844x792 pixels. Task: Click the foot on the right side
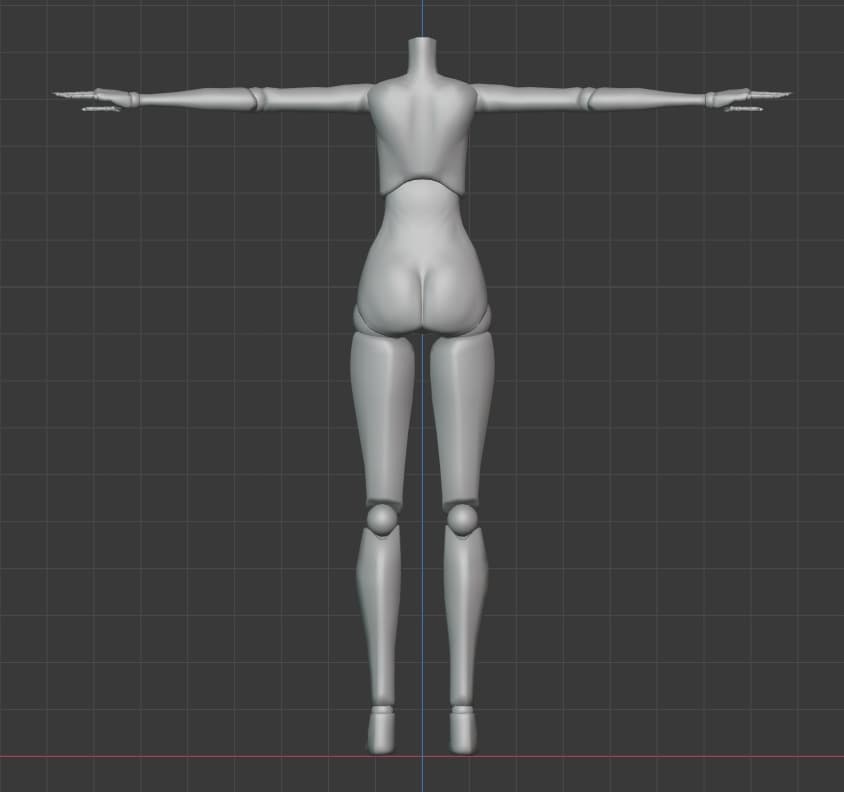462,730
